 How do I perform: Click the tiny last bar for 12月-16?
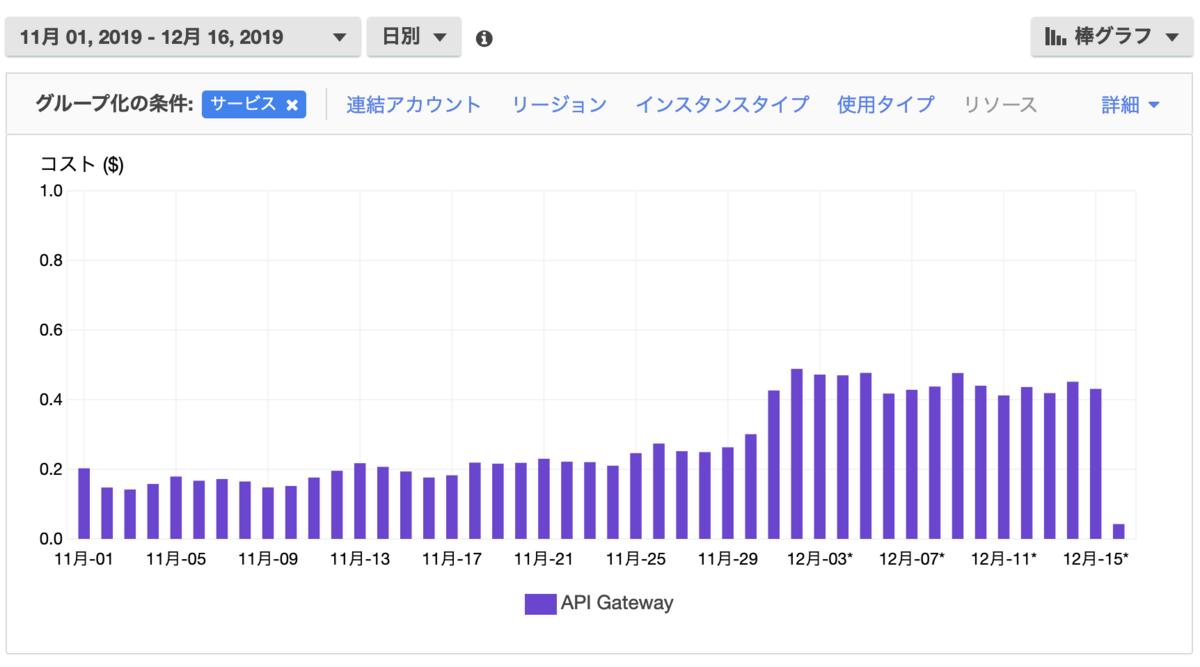point(1118,531)
